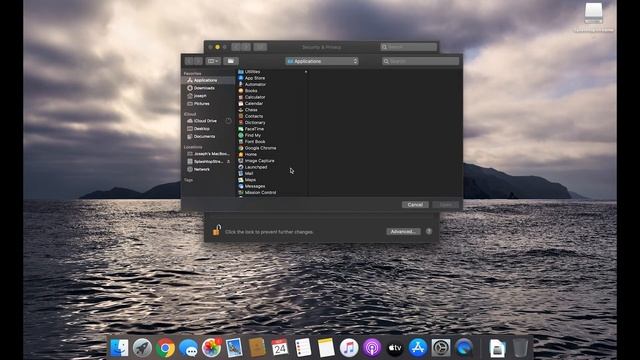Image resolution: width=640 pixels, height=360 pixels.
Task: Open the Applications location pop-up menu
Action: pos(322,61)
